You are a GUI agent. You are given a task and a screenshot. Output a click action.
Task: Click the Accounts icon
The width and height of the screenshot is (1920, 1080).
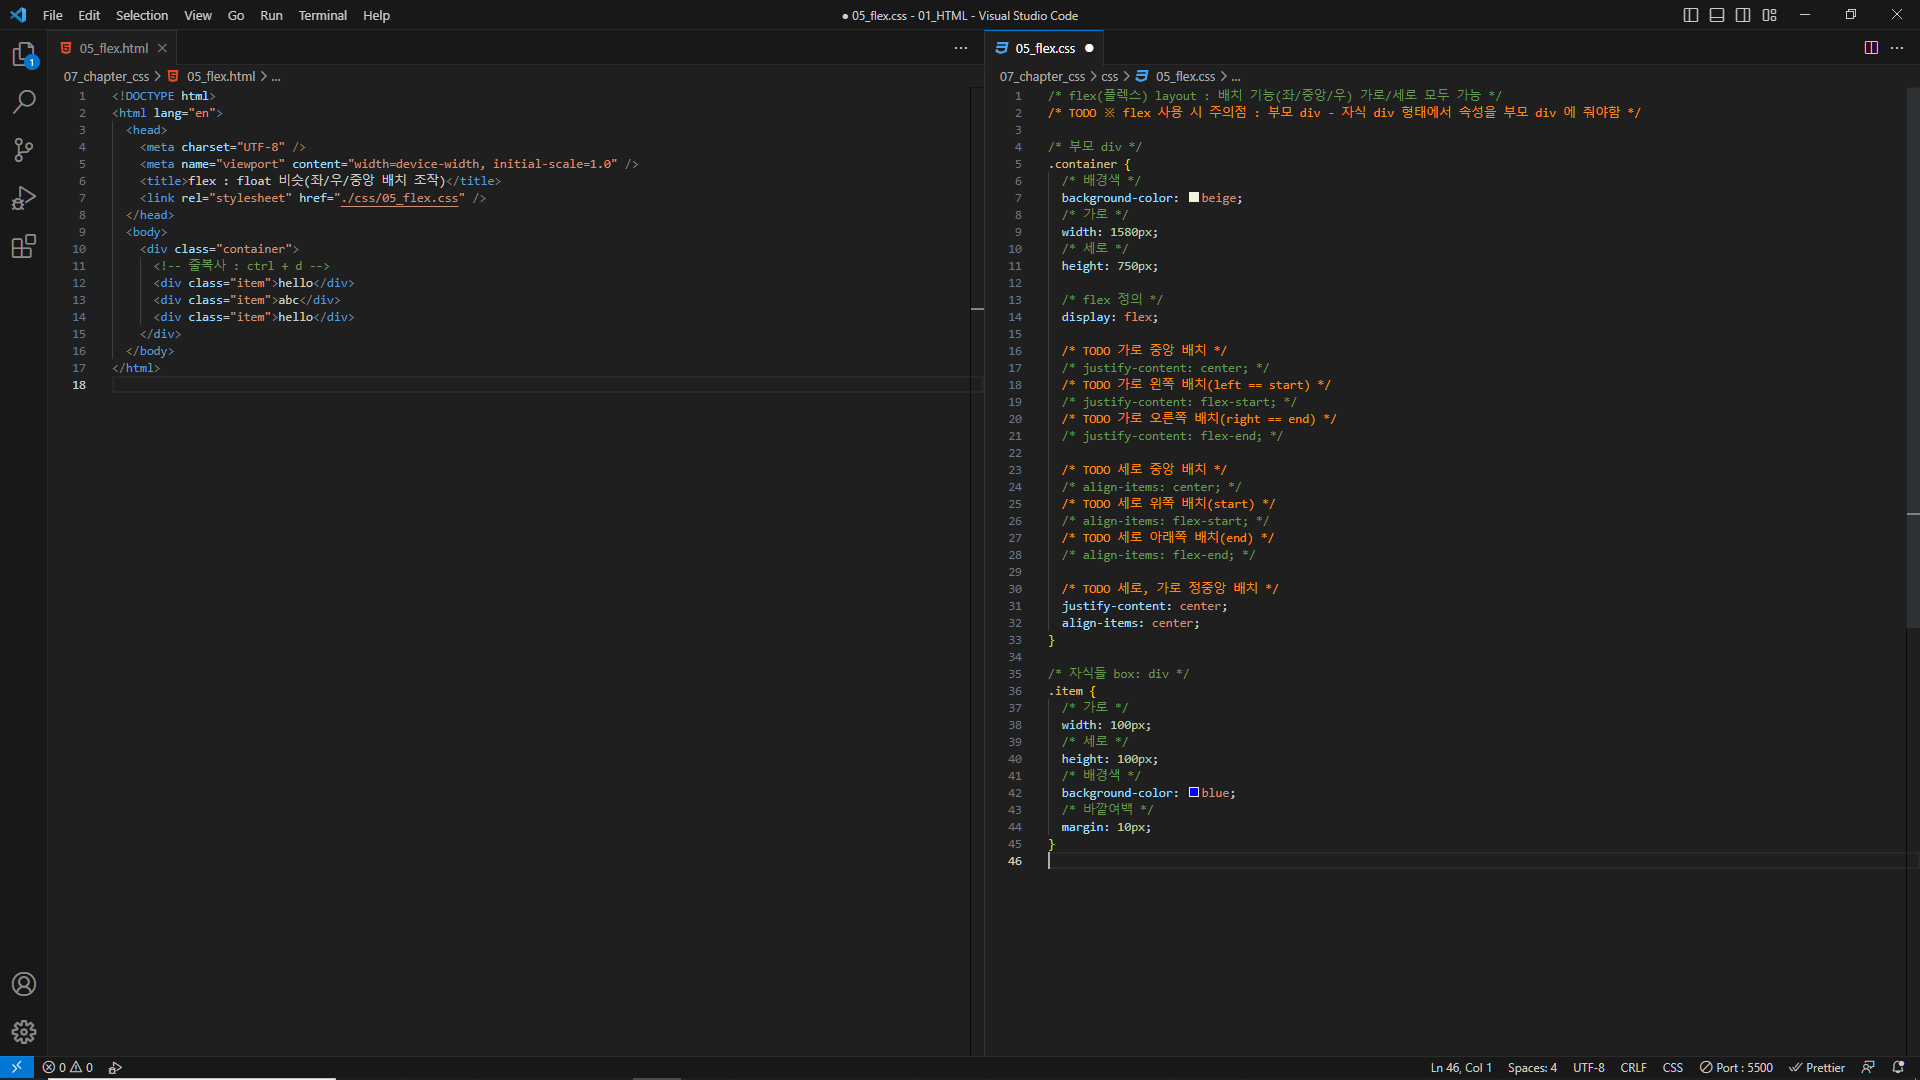24,984
